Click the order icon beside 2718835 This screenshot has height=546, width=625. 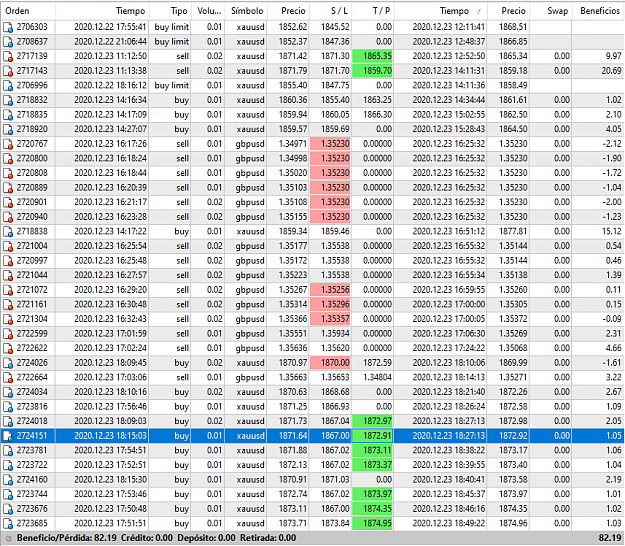point(8,115)
